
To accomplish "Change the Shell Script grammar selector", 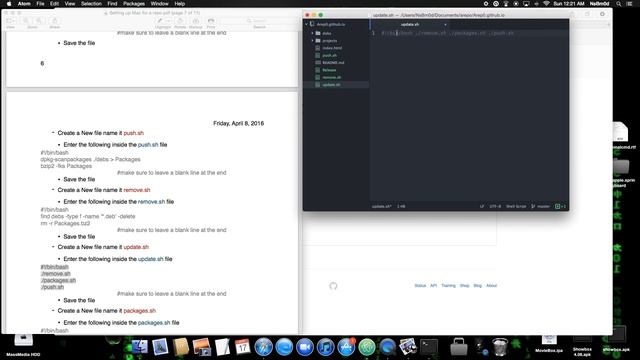I will tap(516, 207).
